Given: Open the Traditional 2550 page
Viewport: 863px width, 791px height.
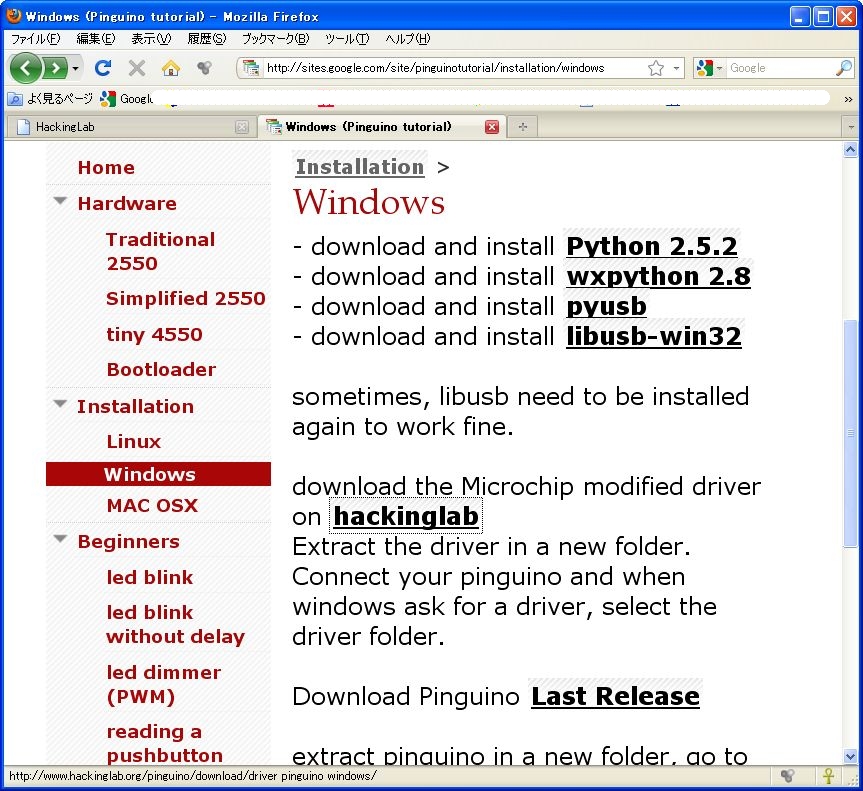Looking at the screenshot, I should [x=161, y=252].
